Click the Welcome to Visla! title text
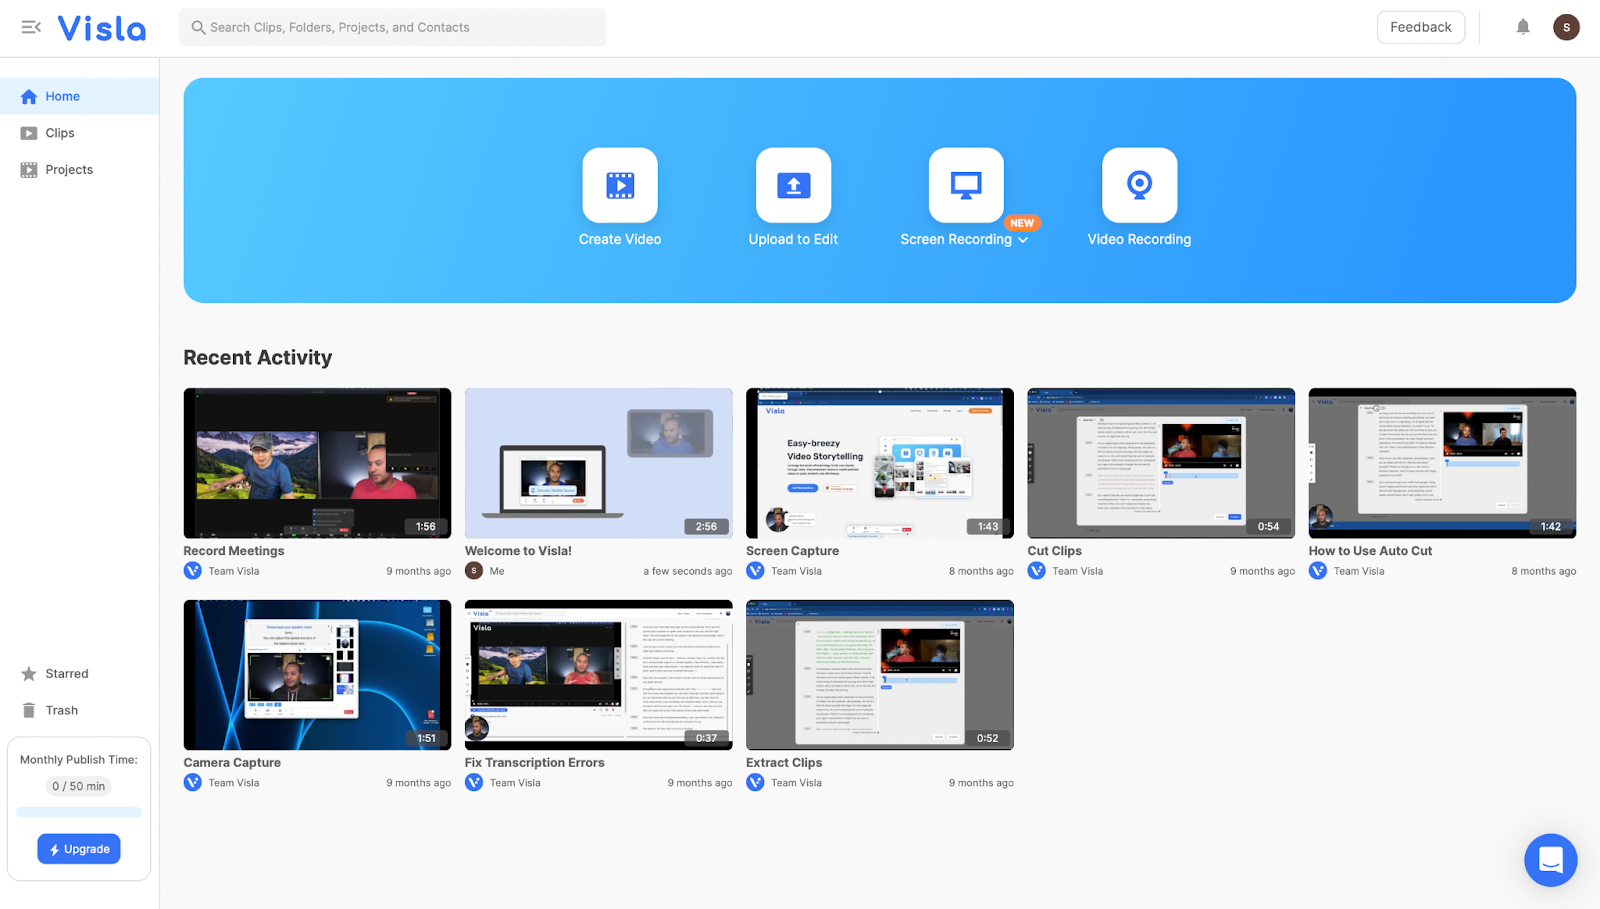Viewport: 1600px width, 909px height. [x=518, y=551]
